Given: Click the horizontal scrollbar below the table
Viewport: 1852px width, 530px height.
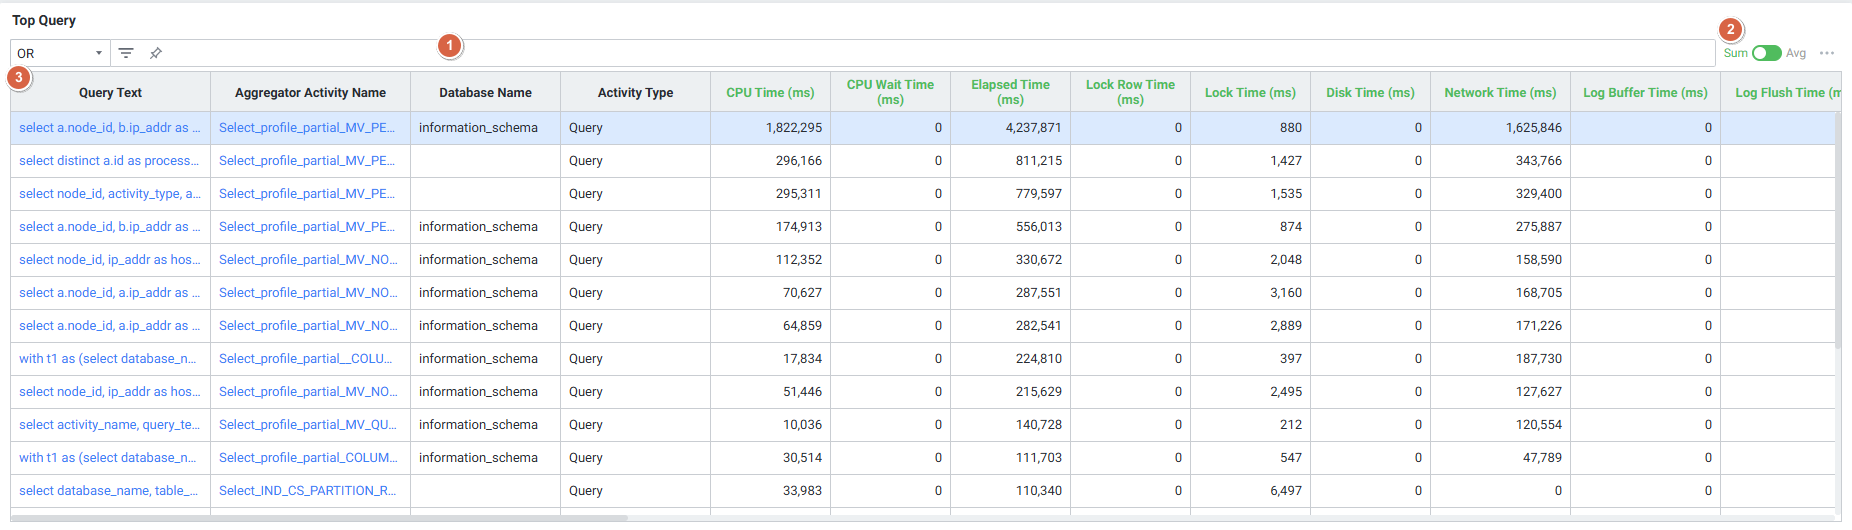Looking at the screenshot, I should 320,518.
